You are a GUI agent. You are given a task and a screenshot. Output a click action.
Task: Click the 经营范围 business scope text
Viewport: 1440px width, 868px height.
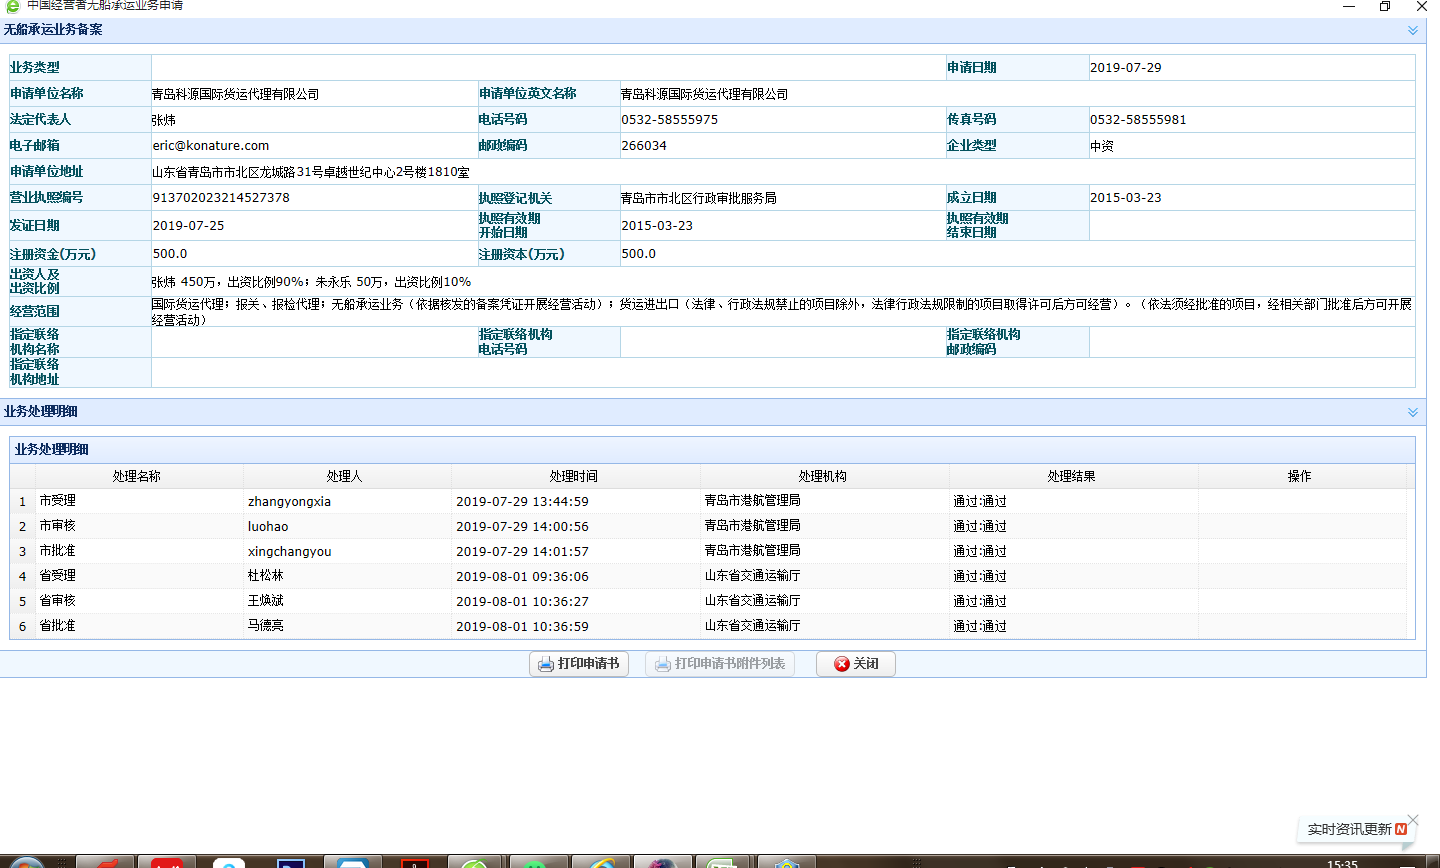pos(782,312)
